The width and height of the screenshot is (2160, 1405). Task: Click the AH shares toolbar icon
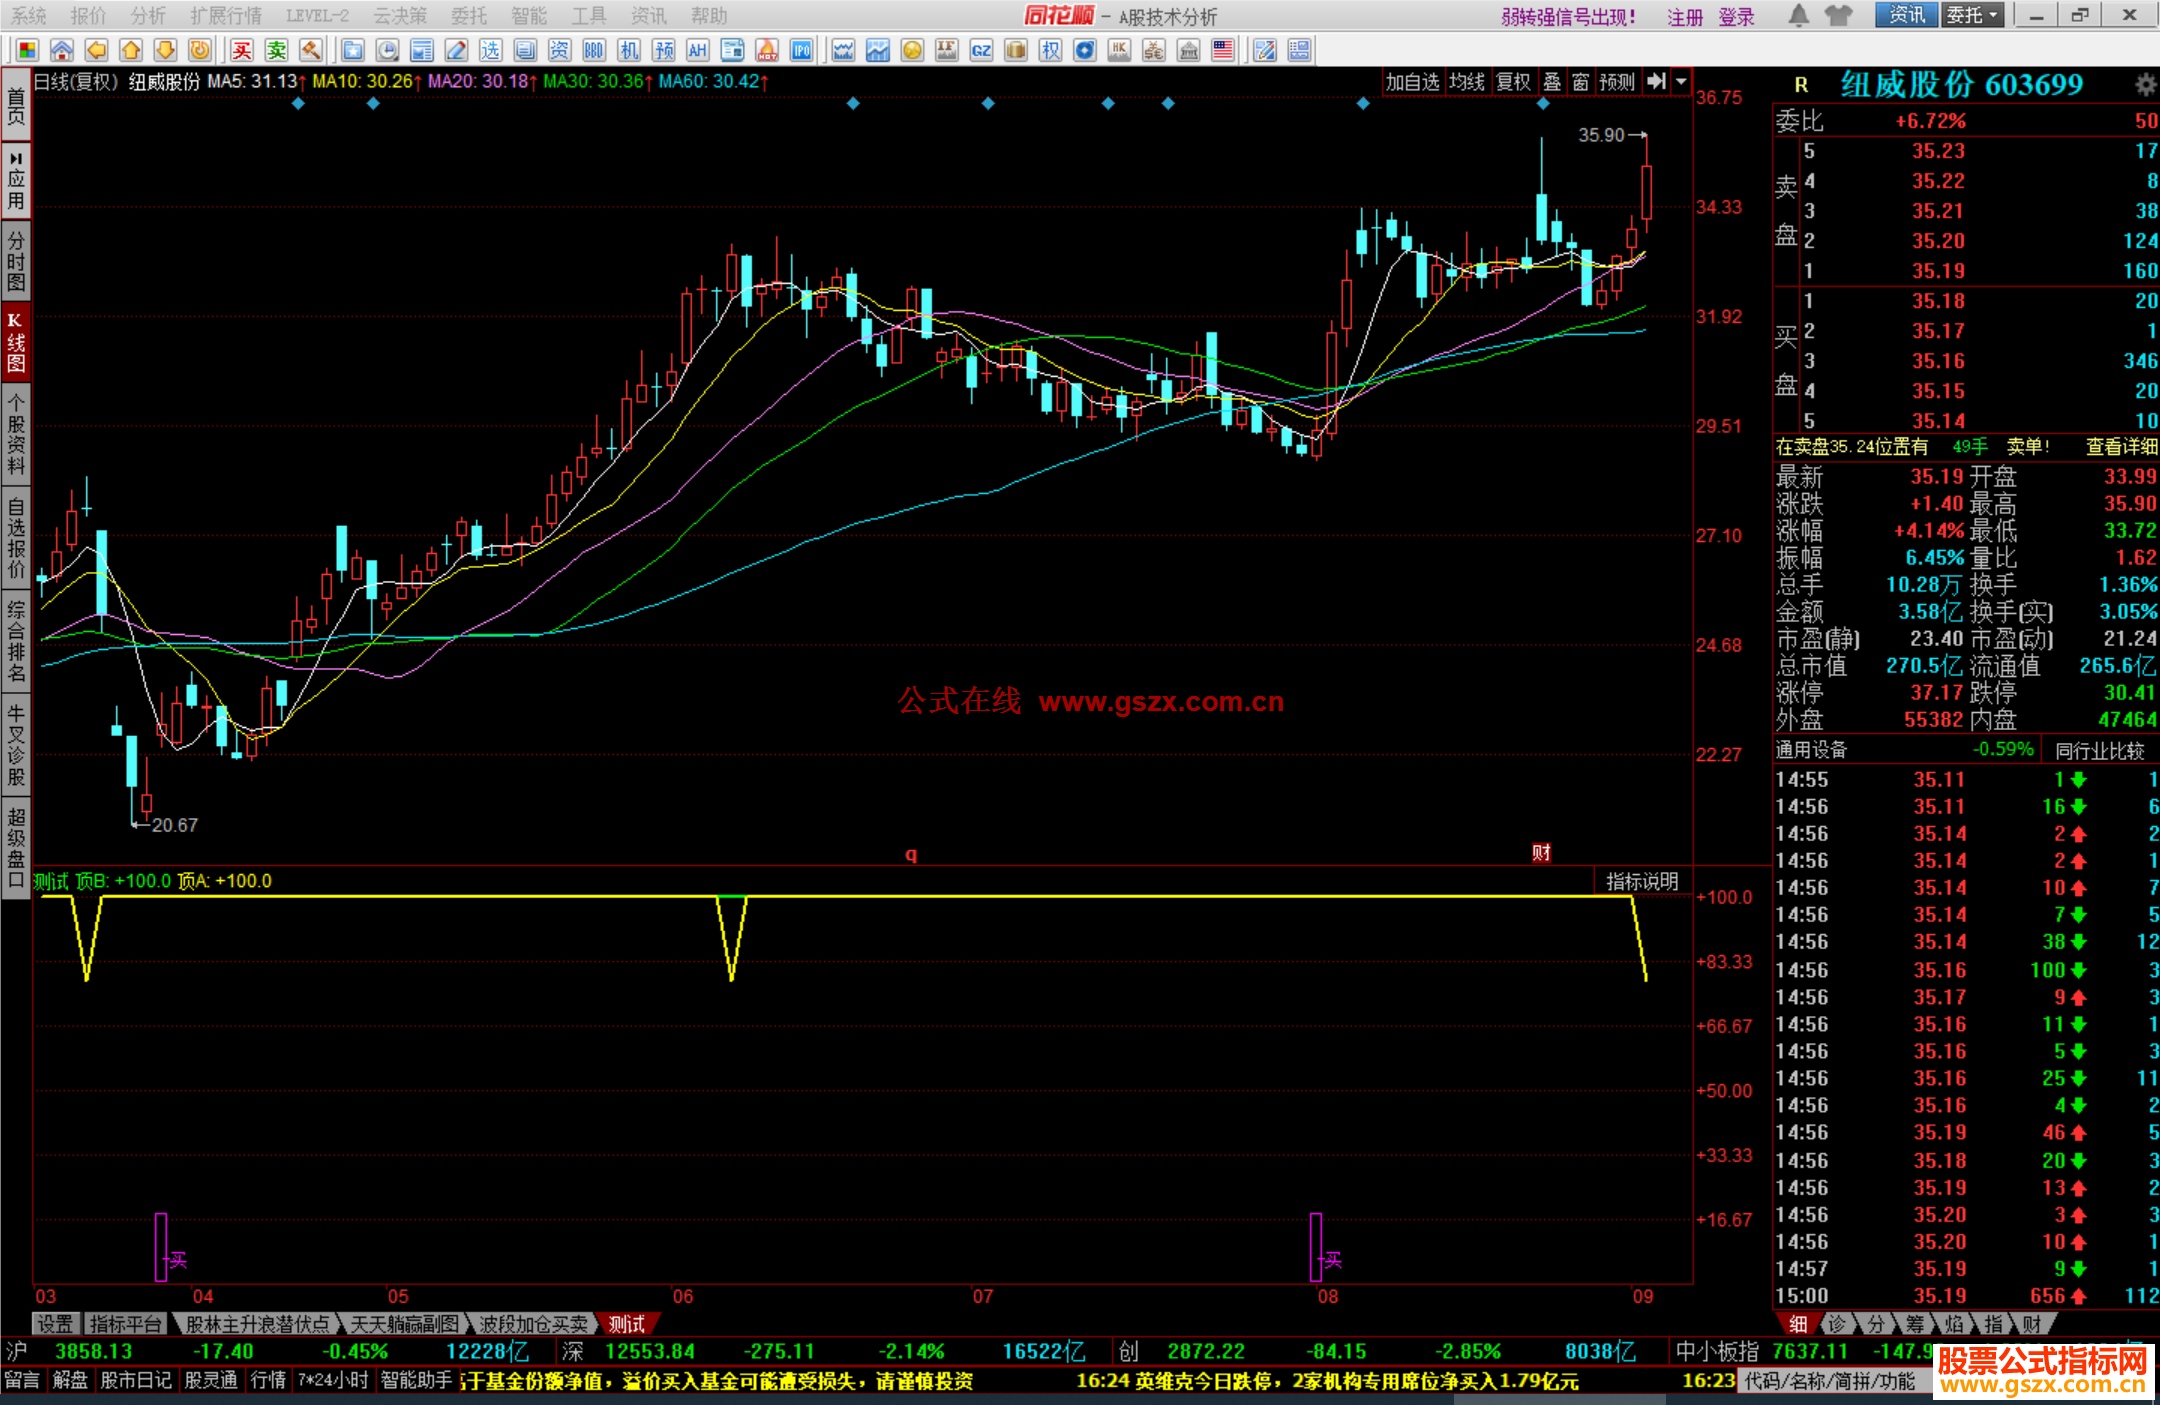[x=698, y=50]
